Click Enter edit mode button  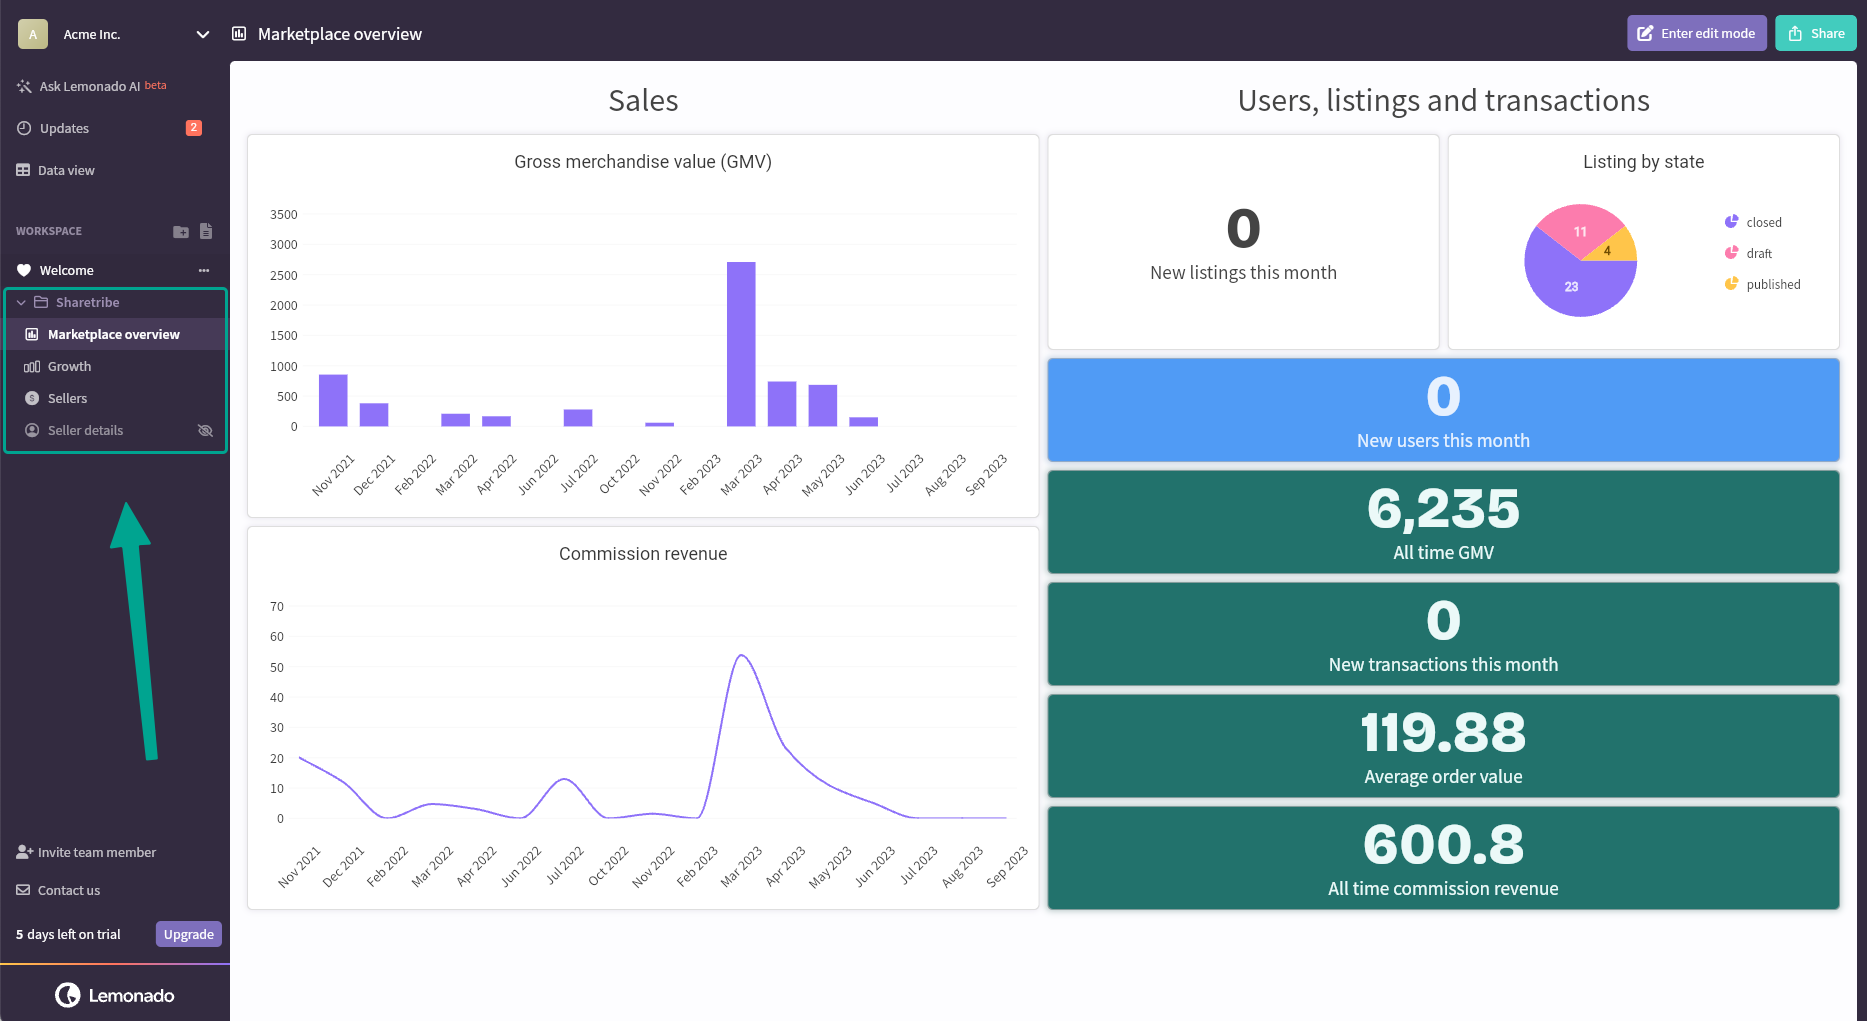coord(1696,33)
